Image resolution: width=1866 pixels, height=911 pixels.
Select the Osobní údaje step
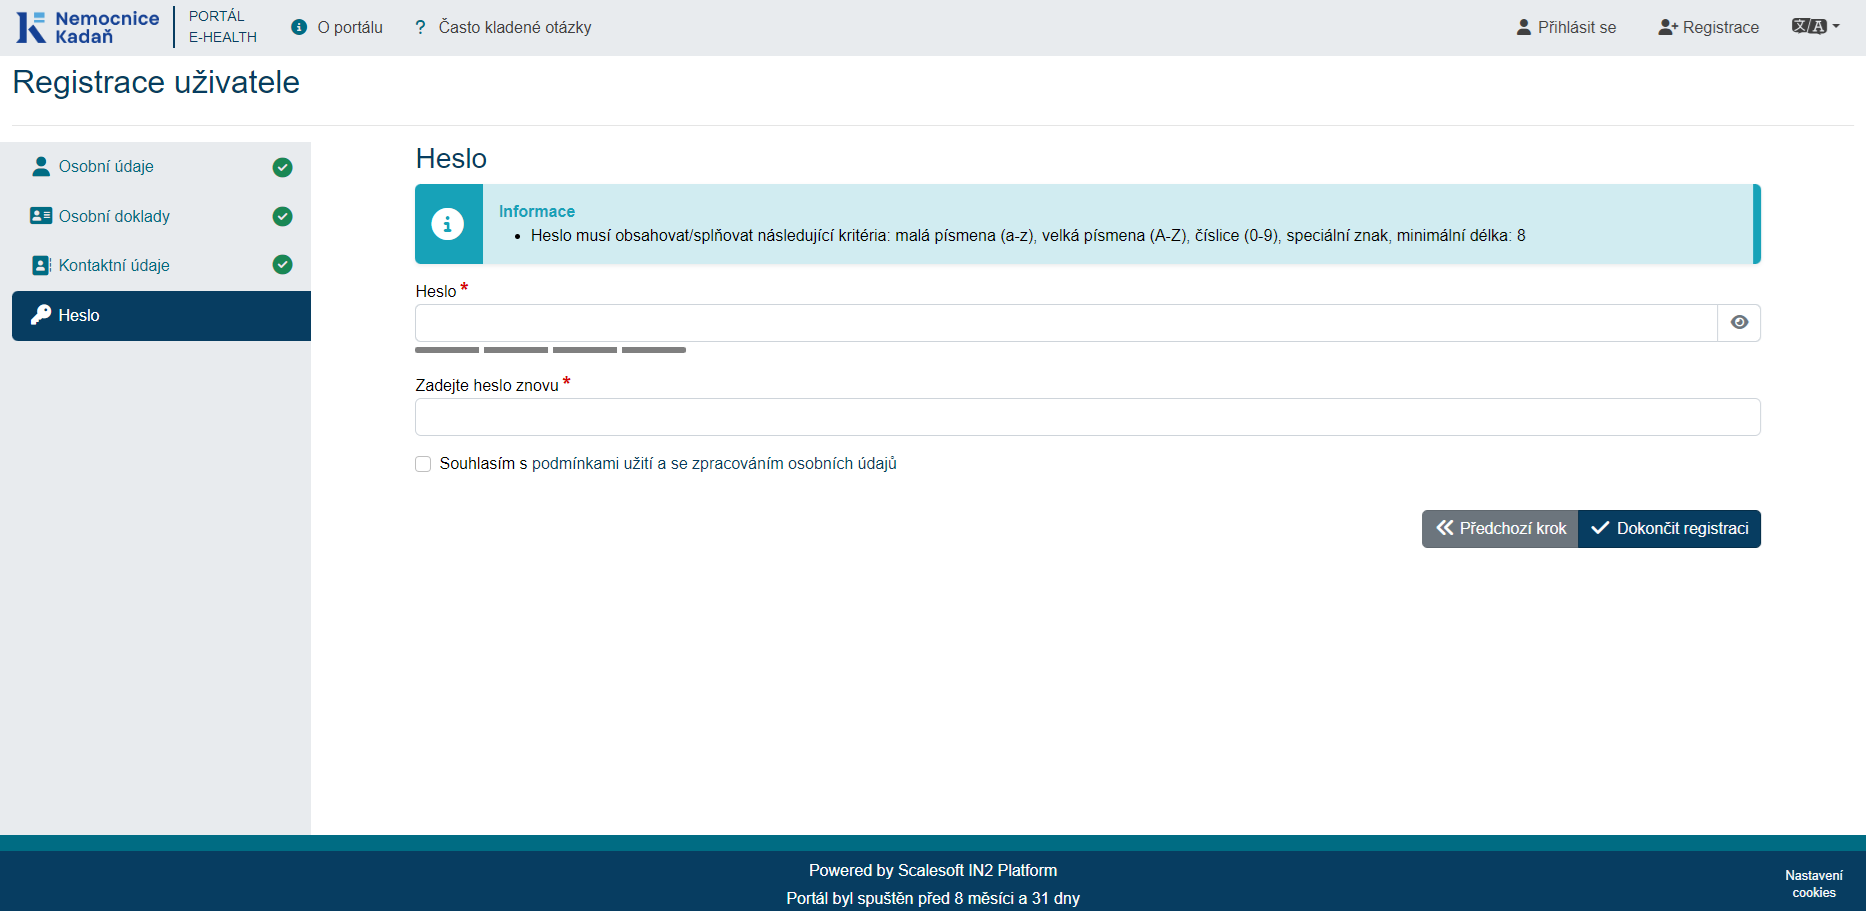[x=161, y=167]
